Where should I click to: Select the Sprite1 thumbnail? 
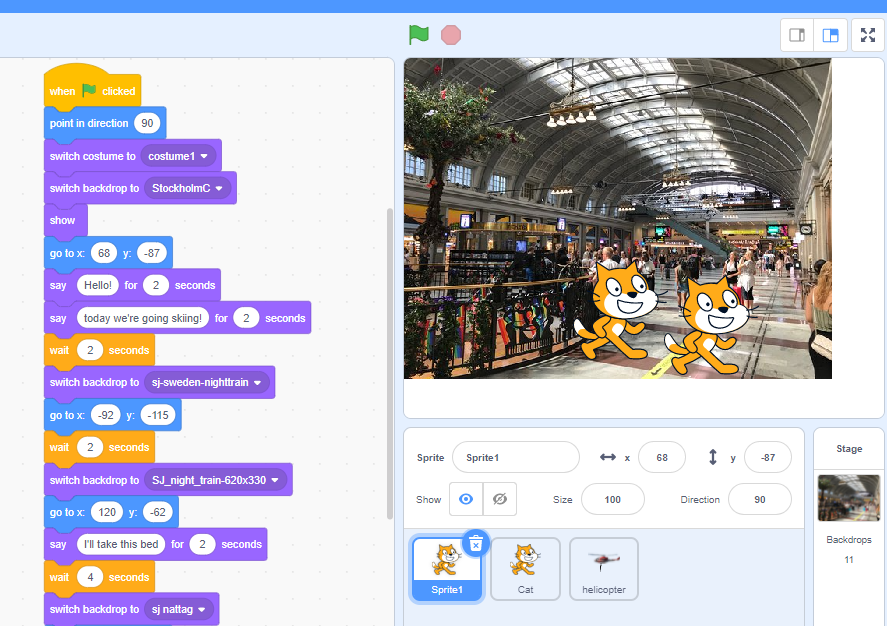pyautogui.click(x=447, y=568)
